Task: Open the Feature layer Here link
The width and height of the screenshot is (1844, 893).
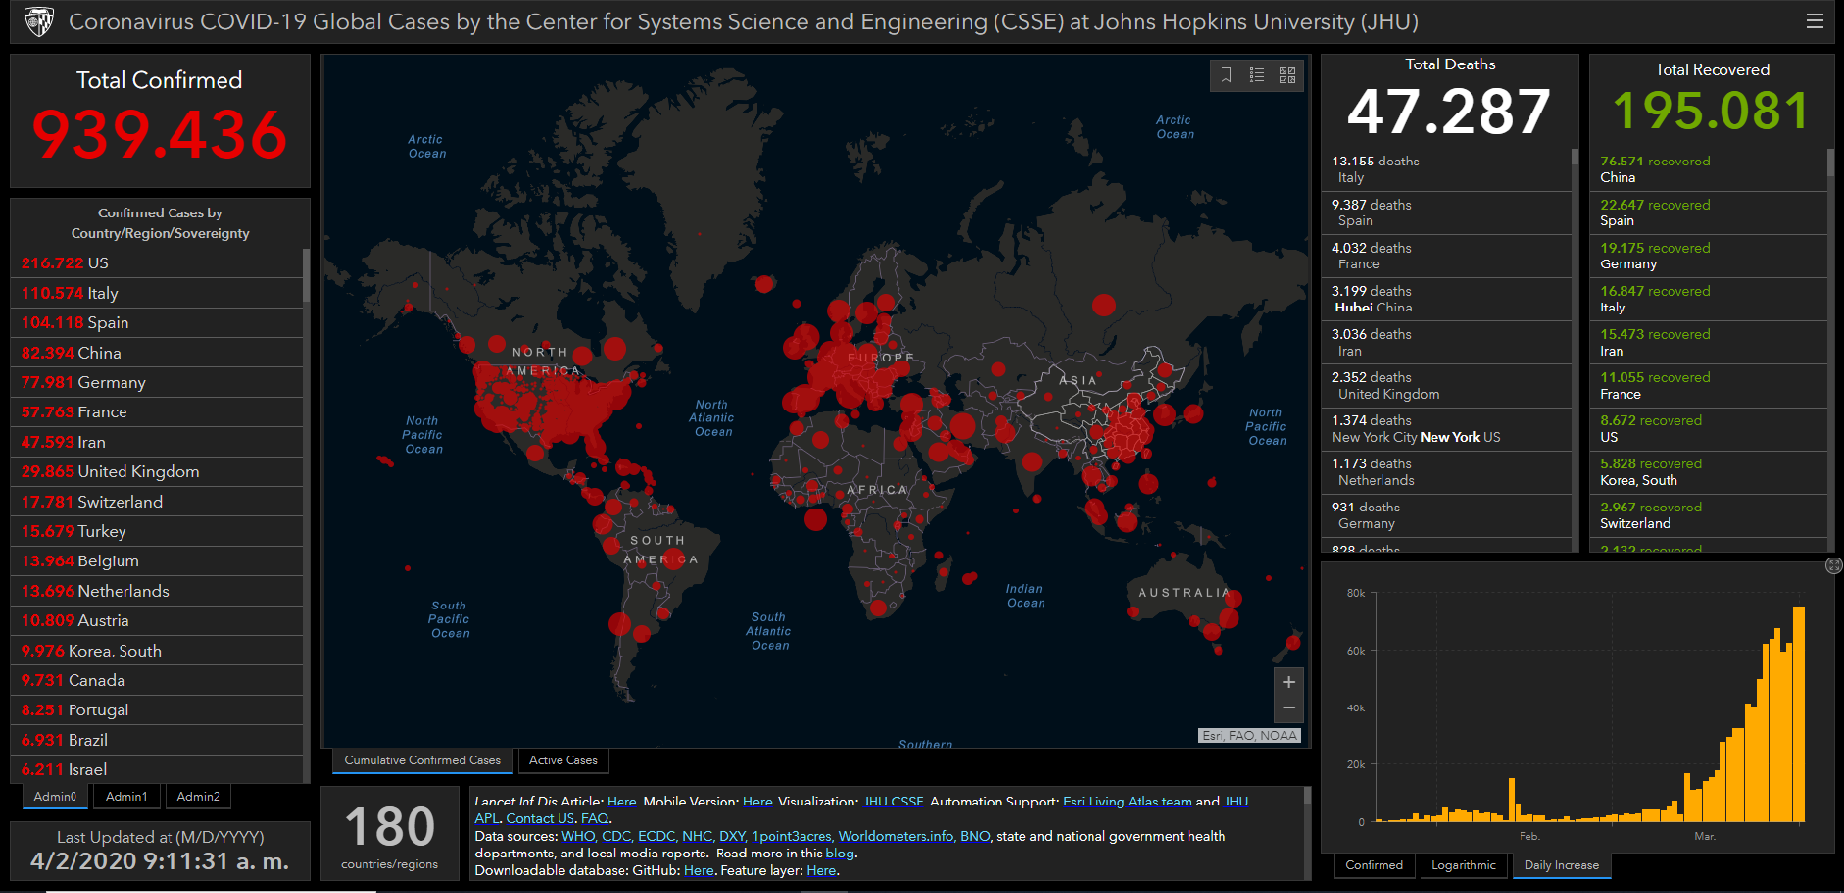Action: pos(821,870)
